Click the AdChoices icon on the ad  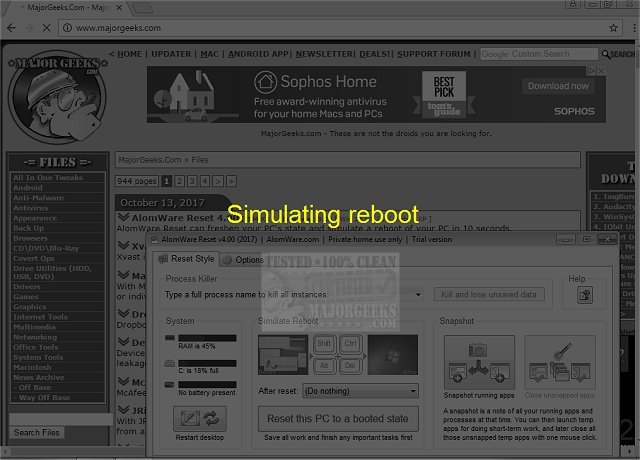coord(591,71)
